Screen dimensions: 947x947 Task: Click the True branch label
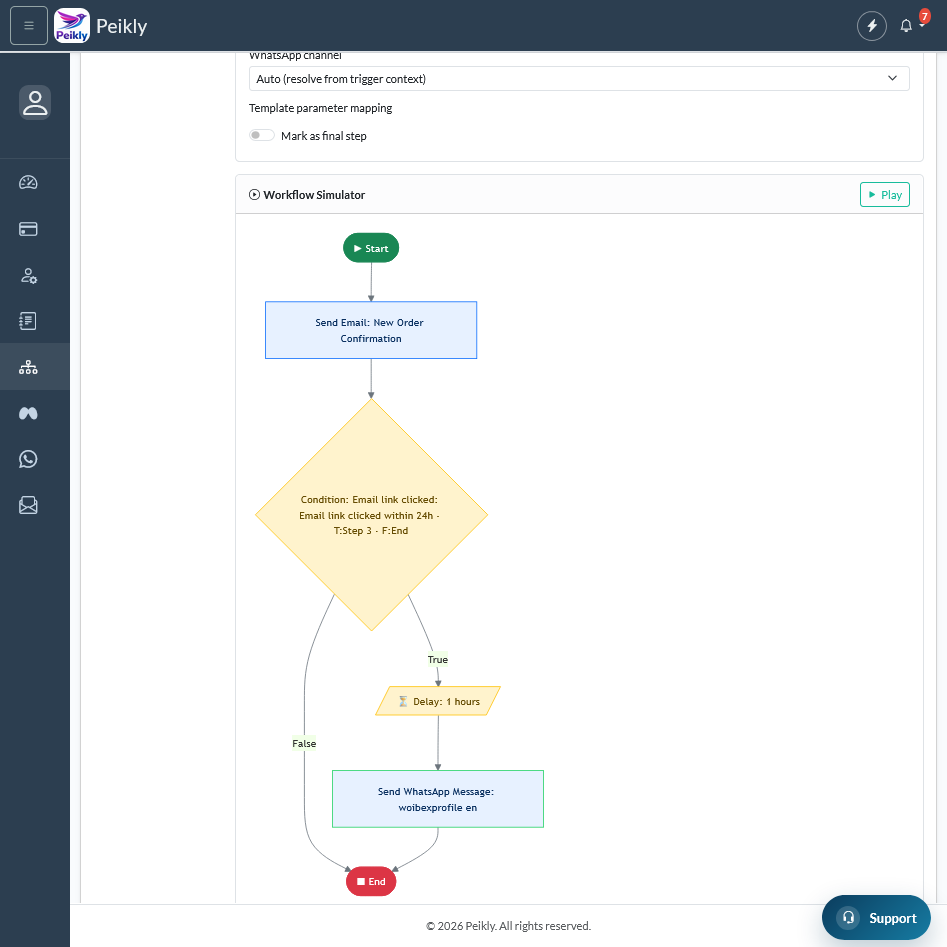tap(438, 660)
